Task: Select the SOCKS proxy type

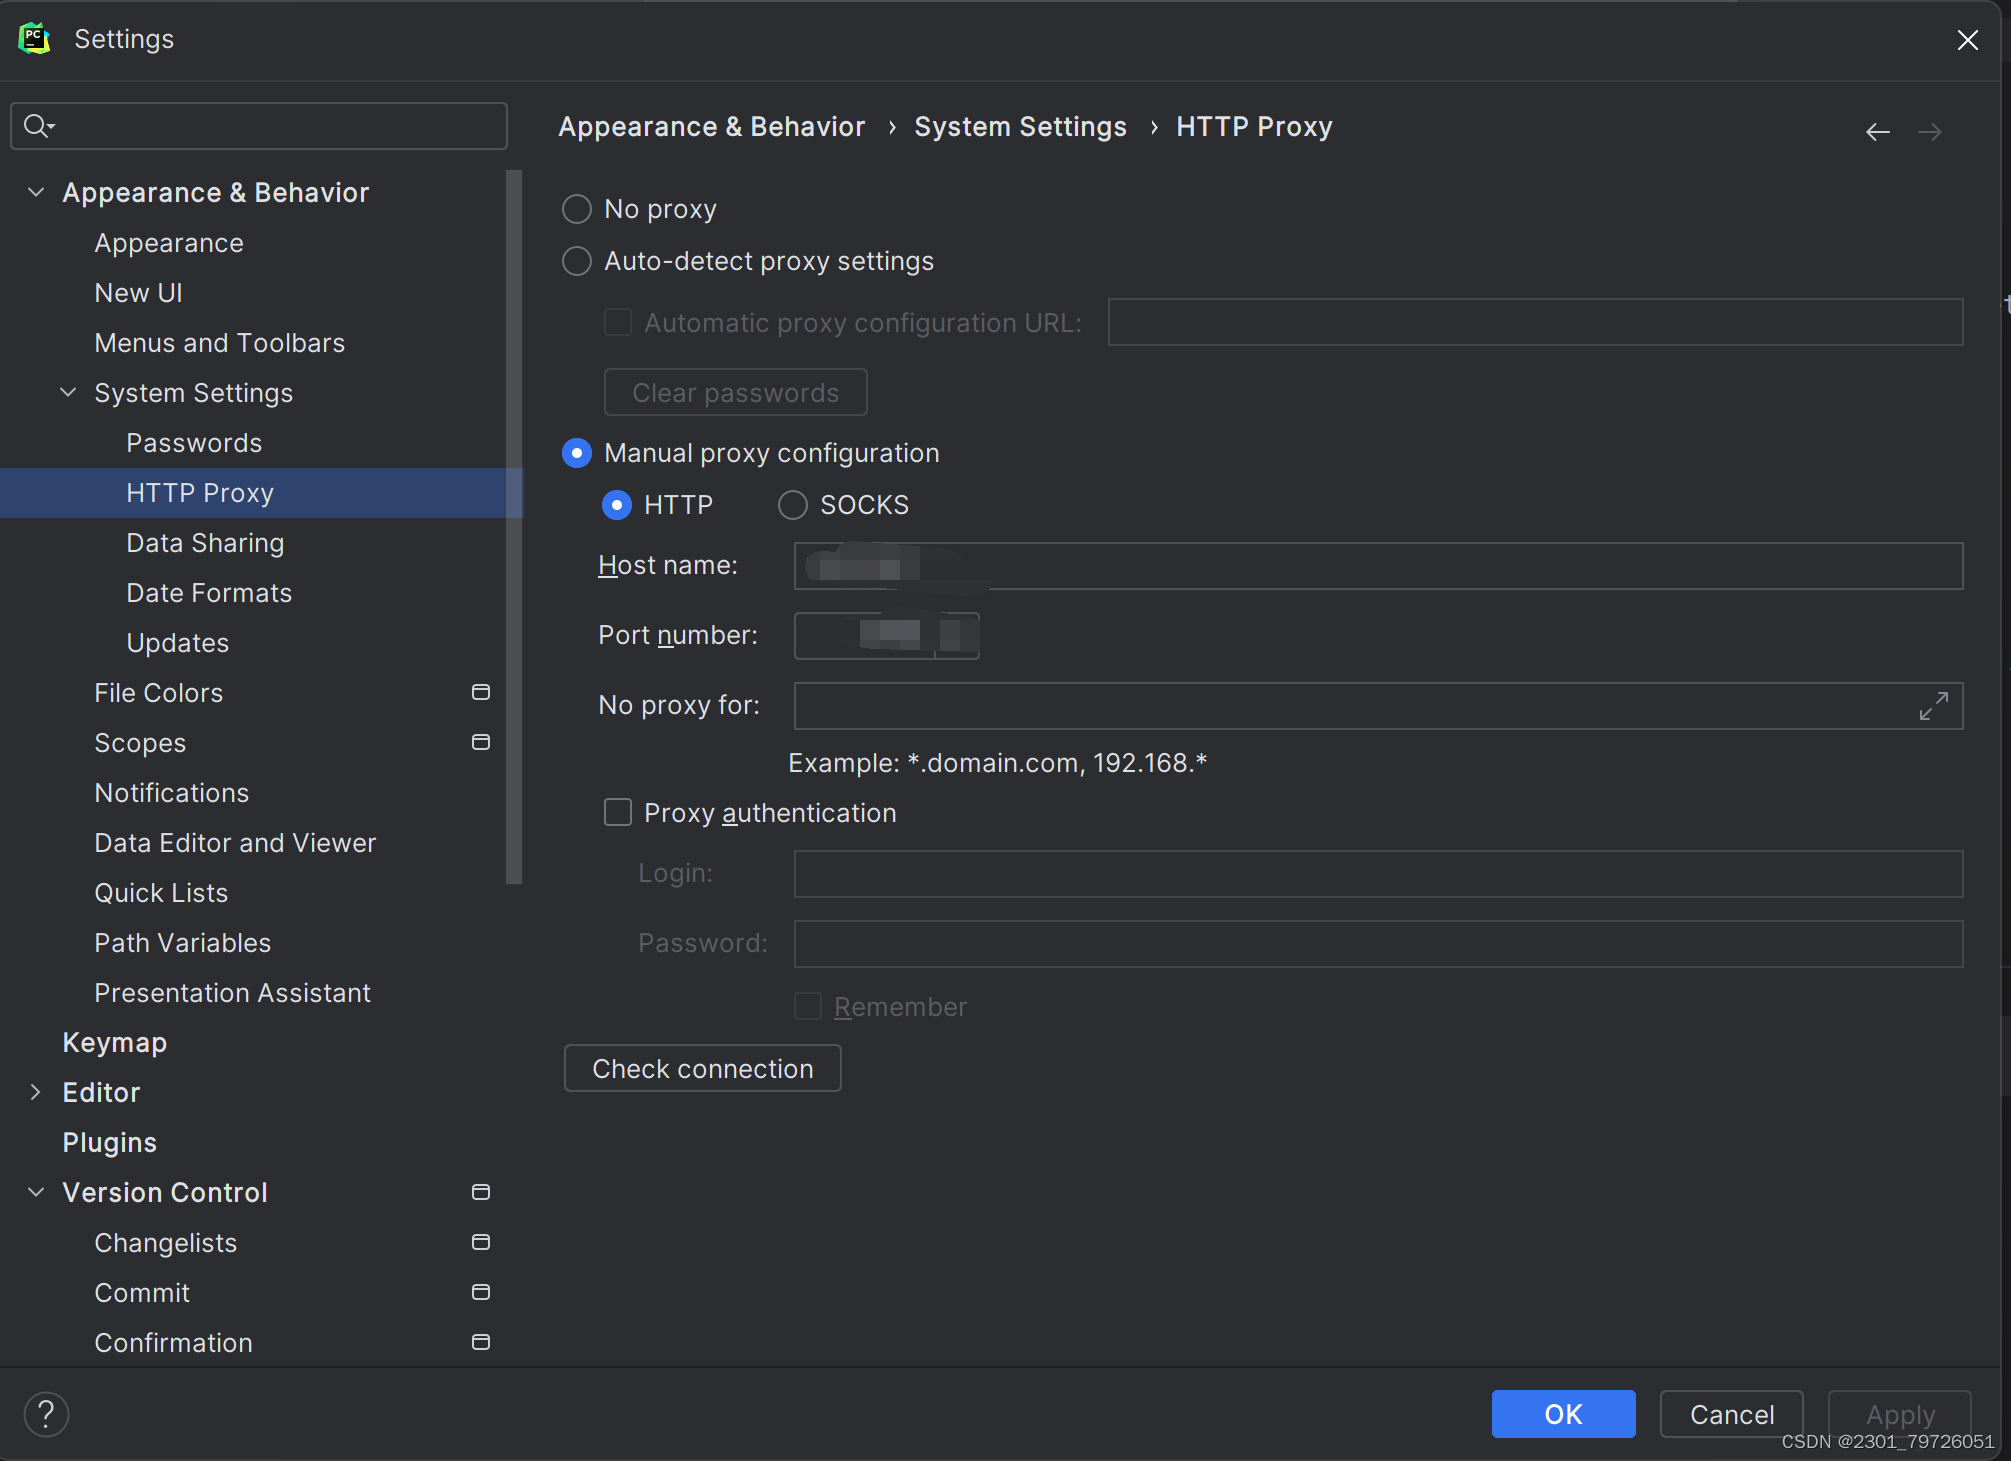Action: 792,505
